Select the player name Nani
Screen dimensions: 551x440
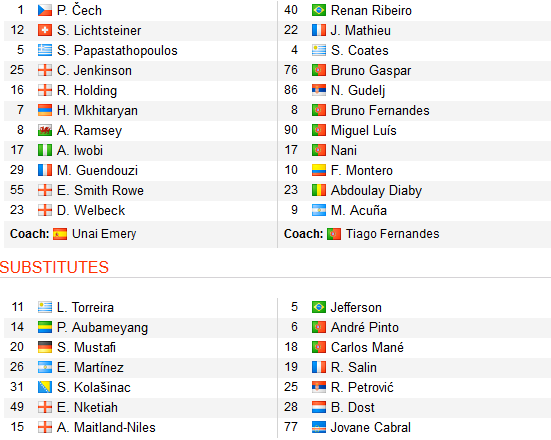(x=344, y=151)
